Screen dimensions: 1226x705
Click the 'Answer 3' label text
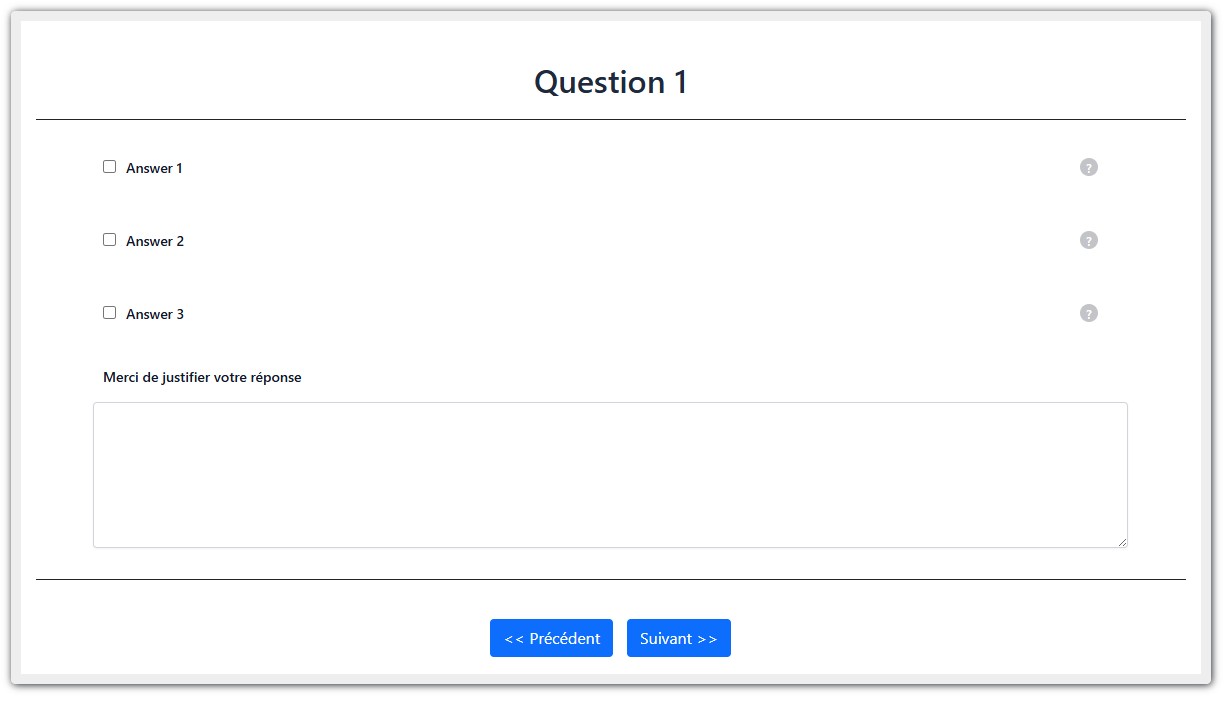155,314
